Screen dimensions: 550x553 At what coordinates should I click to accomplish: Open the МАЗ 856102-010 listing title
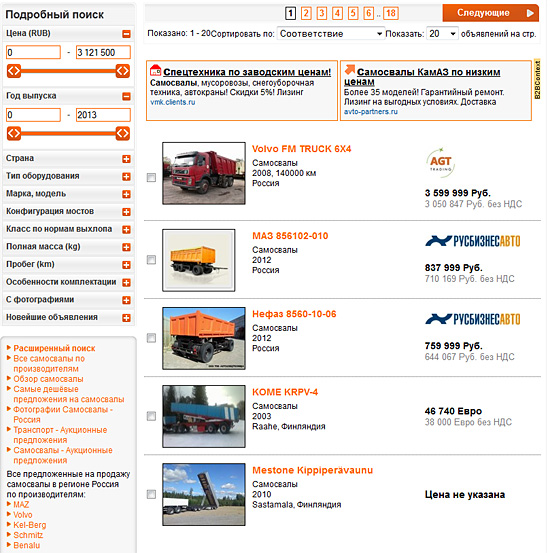click(290, 236)
